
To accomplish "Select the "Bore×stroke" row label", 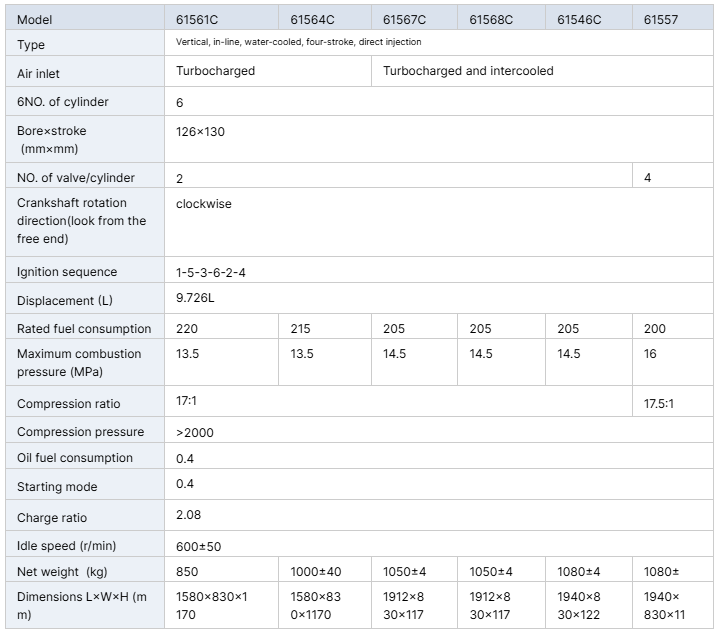I will [52, 131].
